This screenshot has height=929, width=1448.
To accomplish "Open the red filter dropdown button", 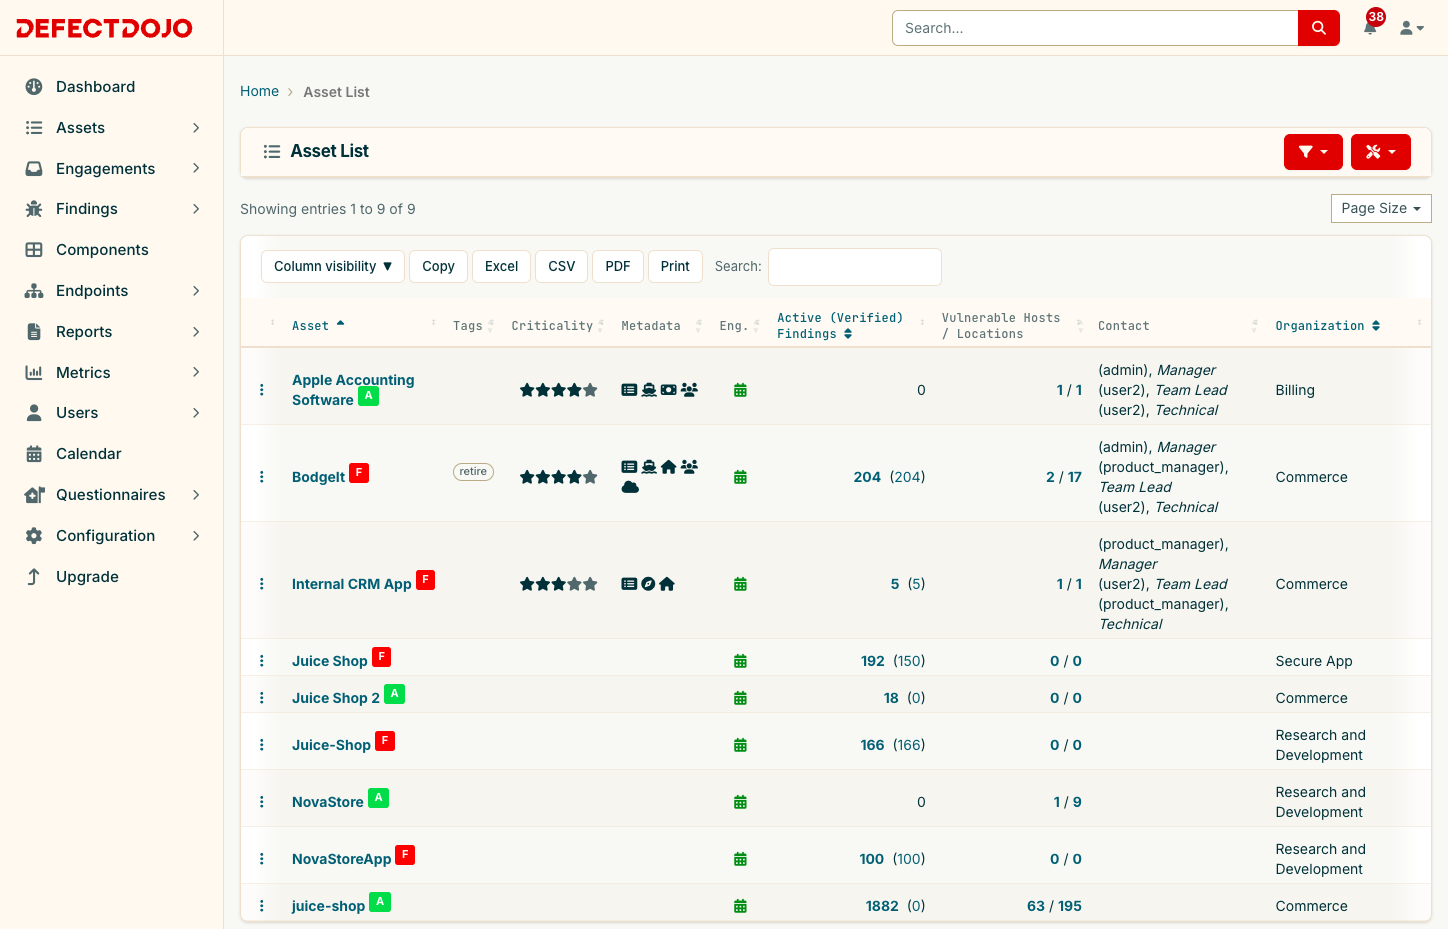I will pyautogui.click(x=1313, y=152).
